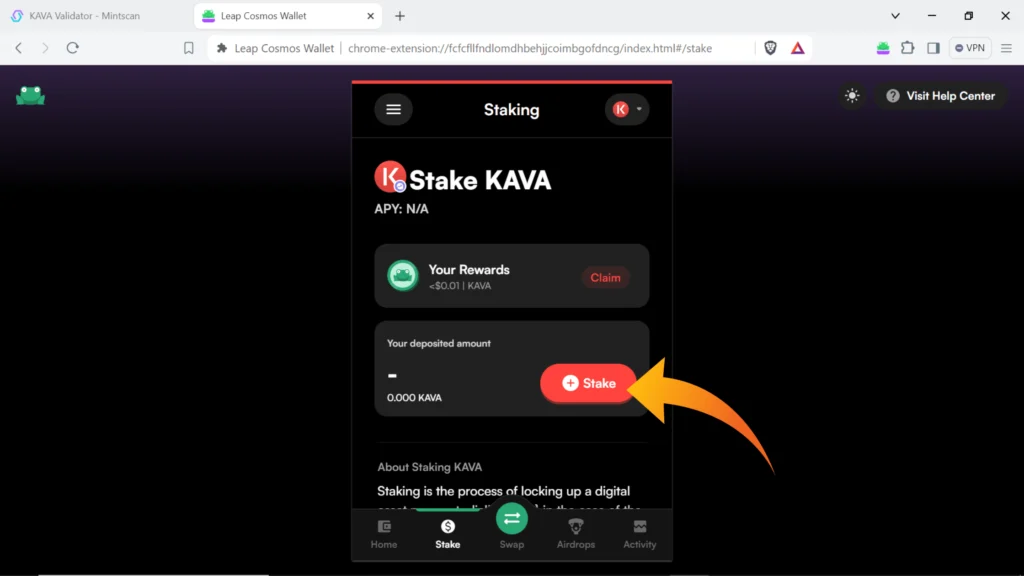This screenshot has width=1024, height=576.
Task: Open the browser extensions puzzle icon
Action: (x=908, y=48)
